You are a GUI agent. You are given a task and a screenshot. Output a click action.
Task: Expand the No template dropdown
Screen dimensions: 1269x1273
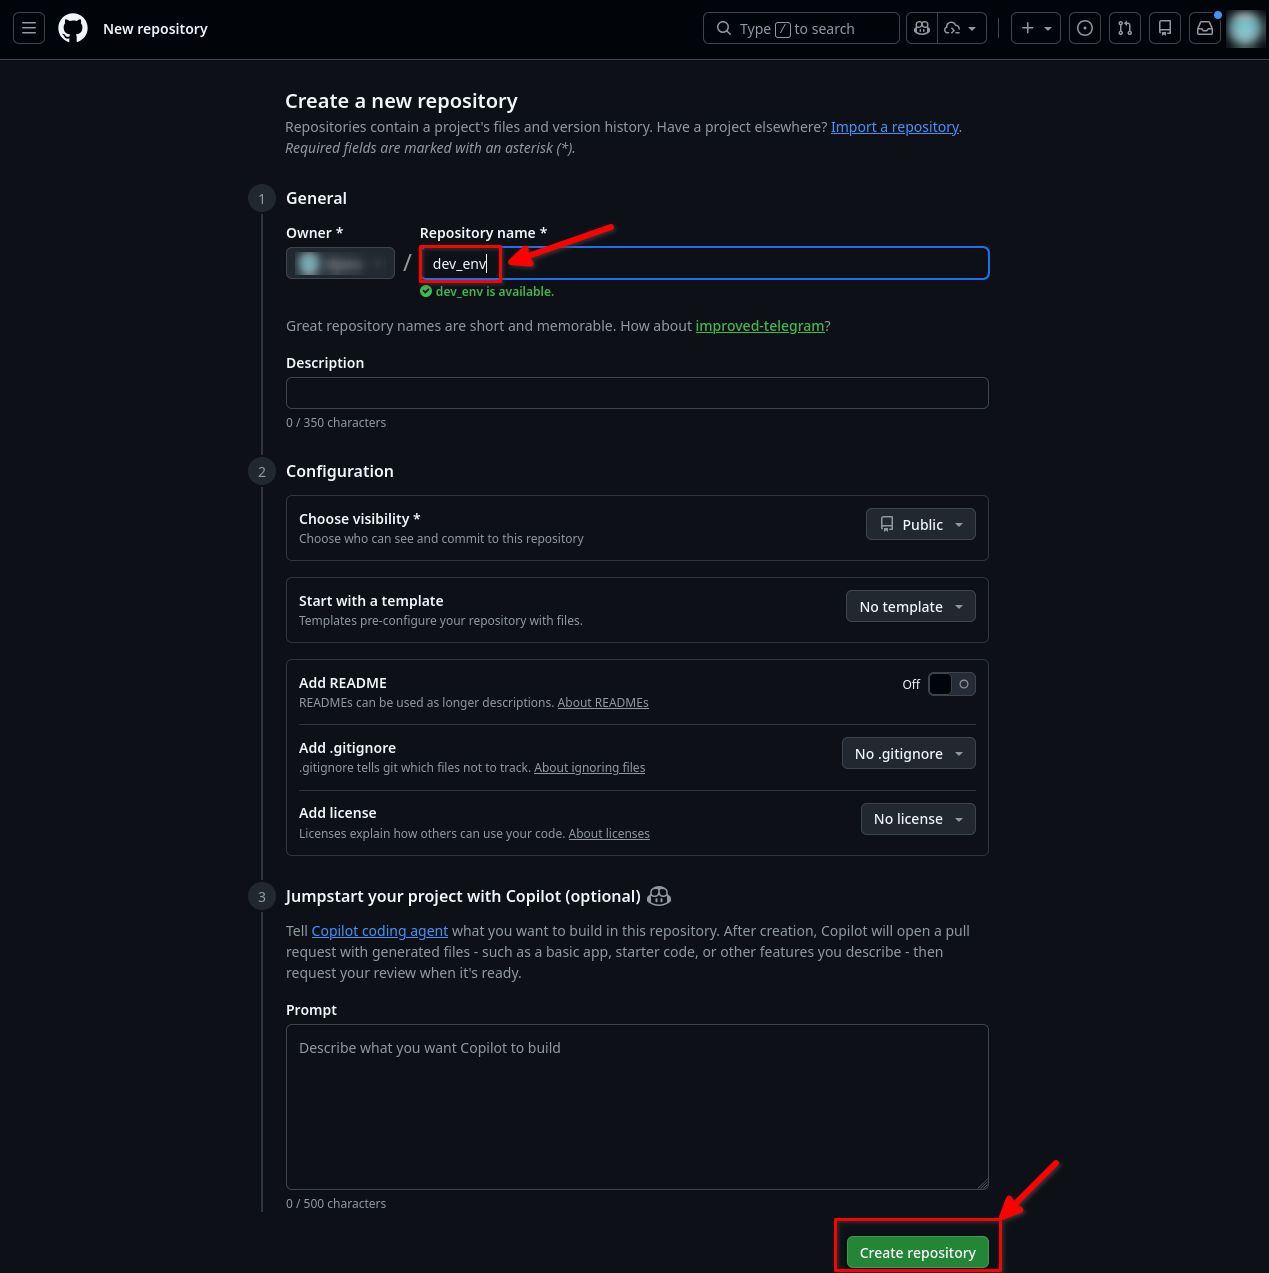pyautogui.click(x=910, y=607)
